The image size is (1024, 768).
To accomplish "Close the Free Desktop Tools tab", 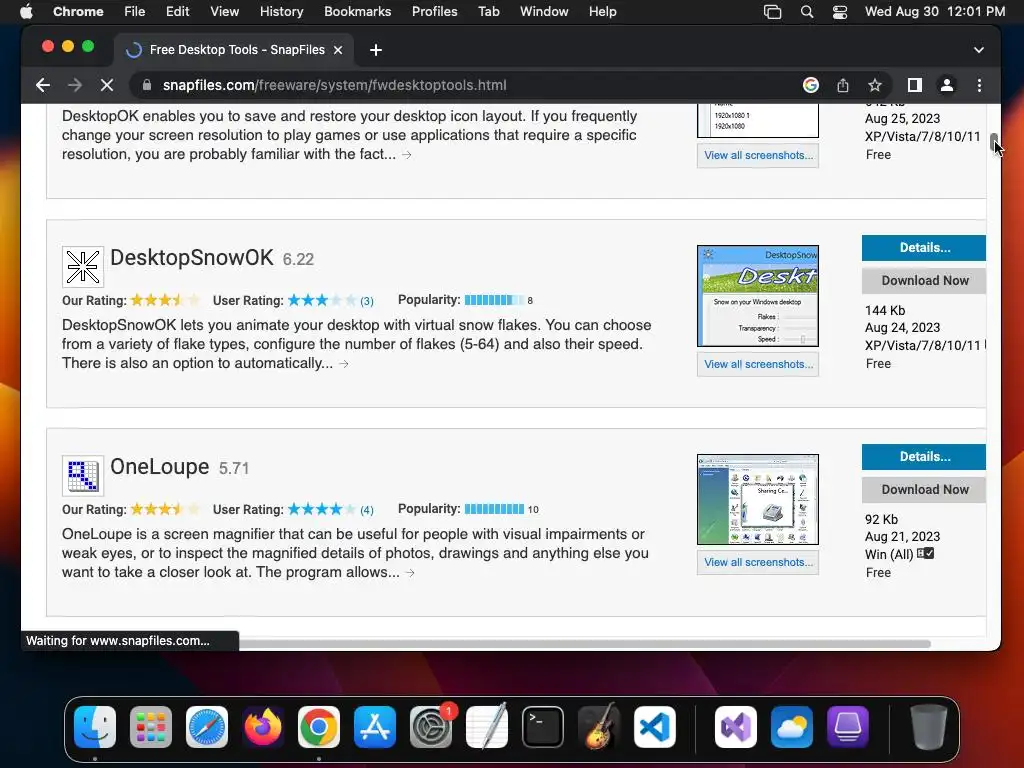I will coord(338,50).
